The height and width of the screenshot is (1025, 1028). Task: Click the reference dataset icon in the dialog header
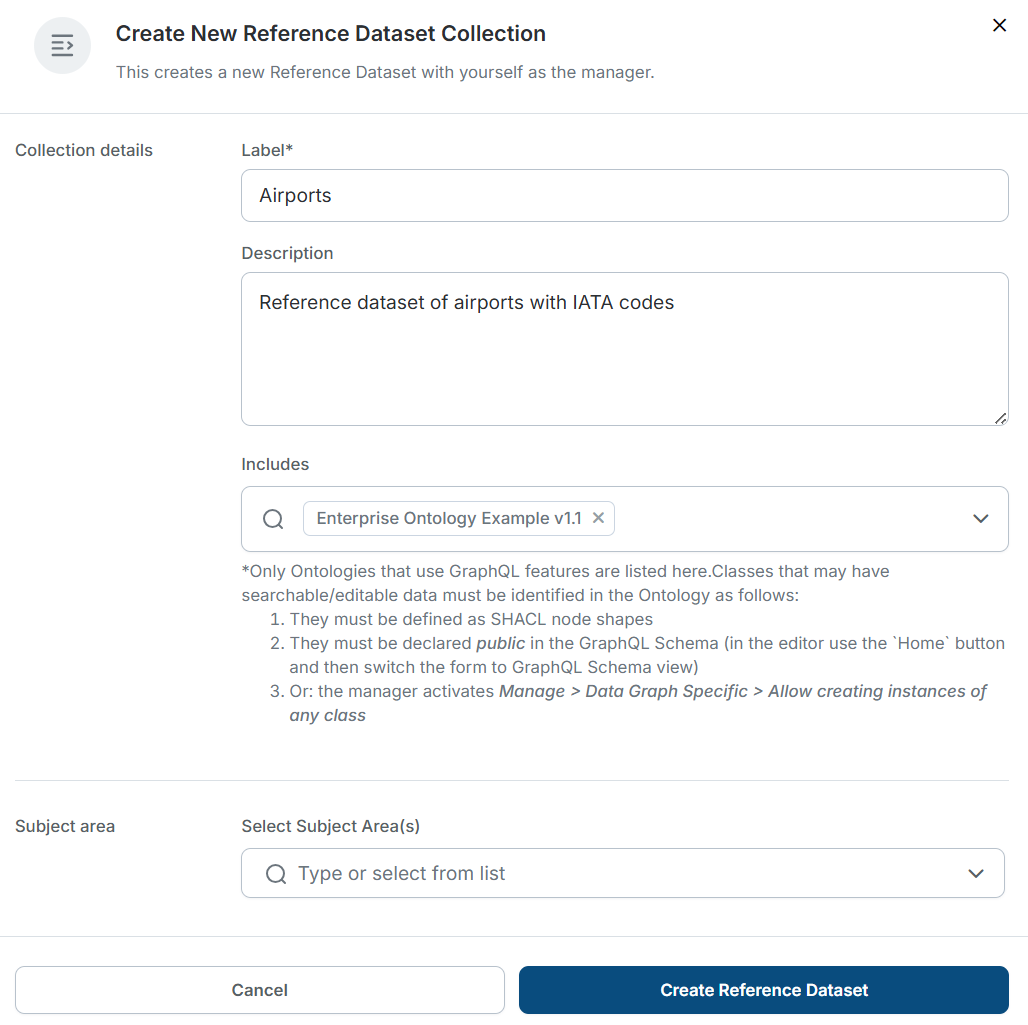click(62, 45)
